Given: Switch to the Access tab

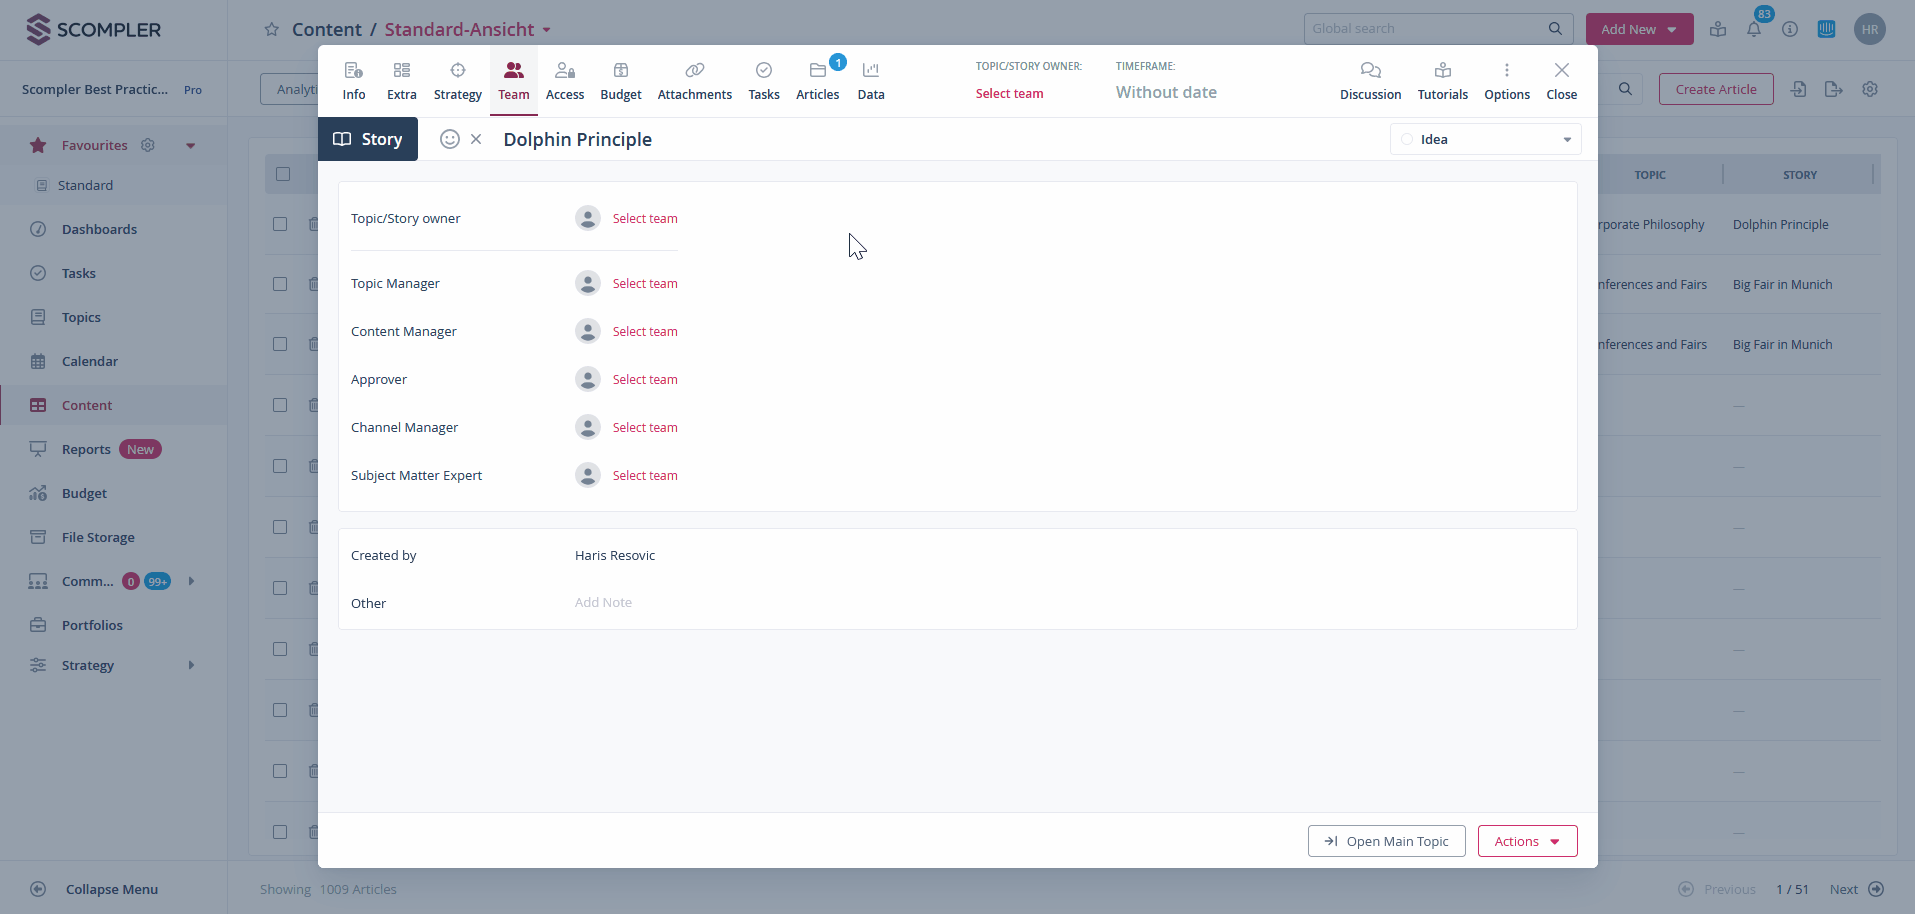Looking at the screenshot, I should [565, 80].
